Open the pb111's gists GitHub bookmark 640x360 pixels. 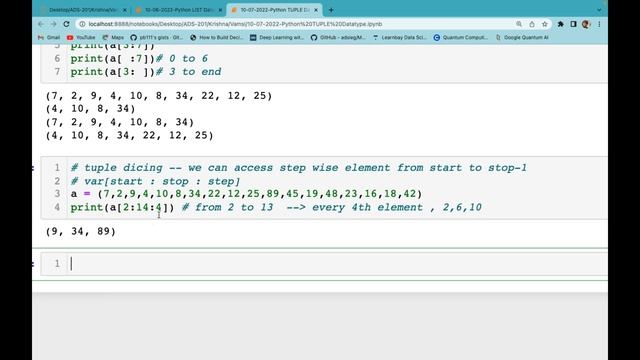coord(156,38)
